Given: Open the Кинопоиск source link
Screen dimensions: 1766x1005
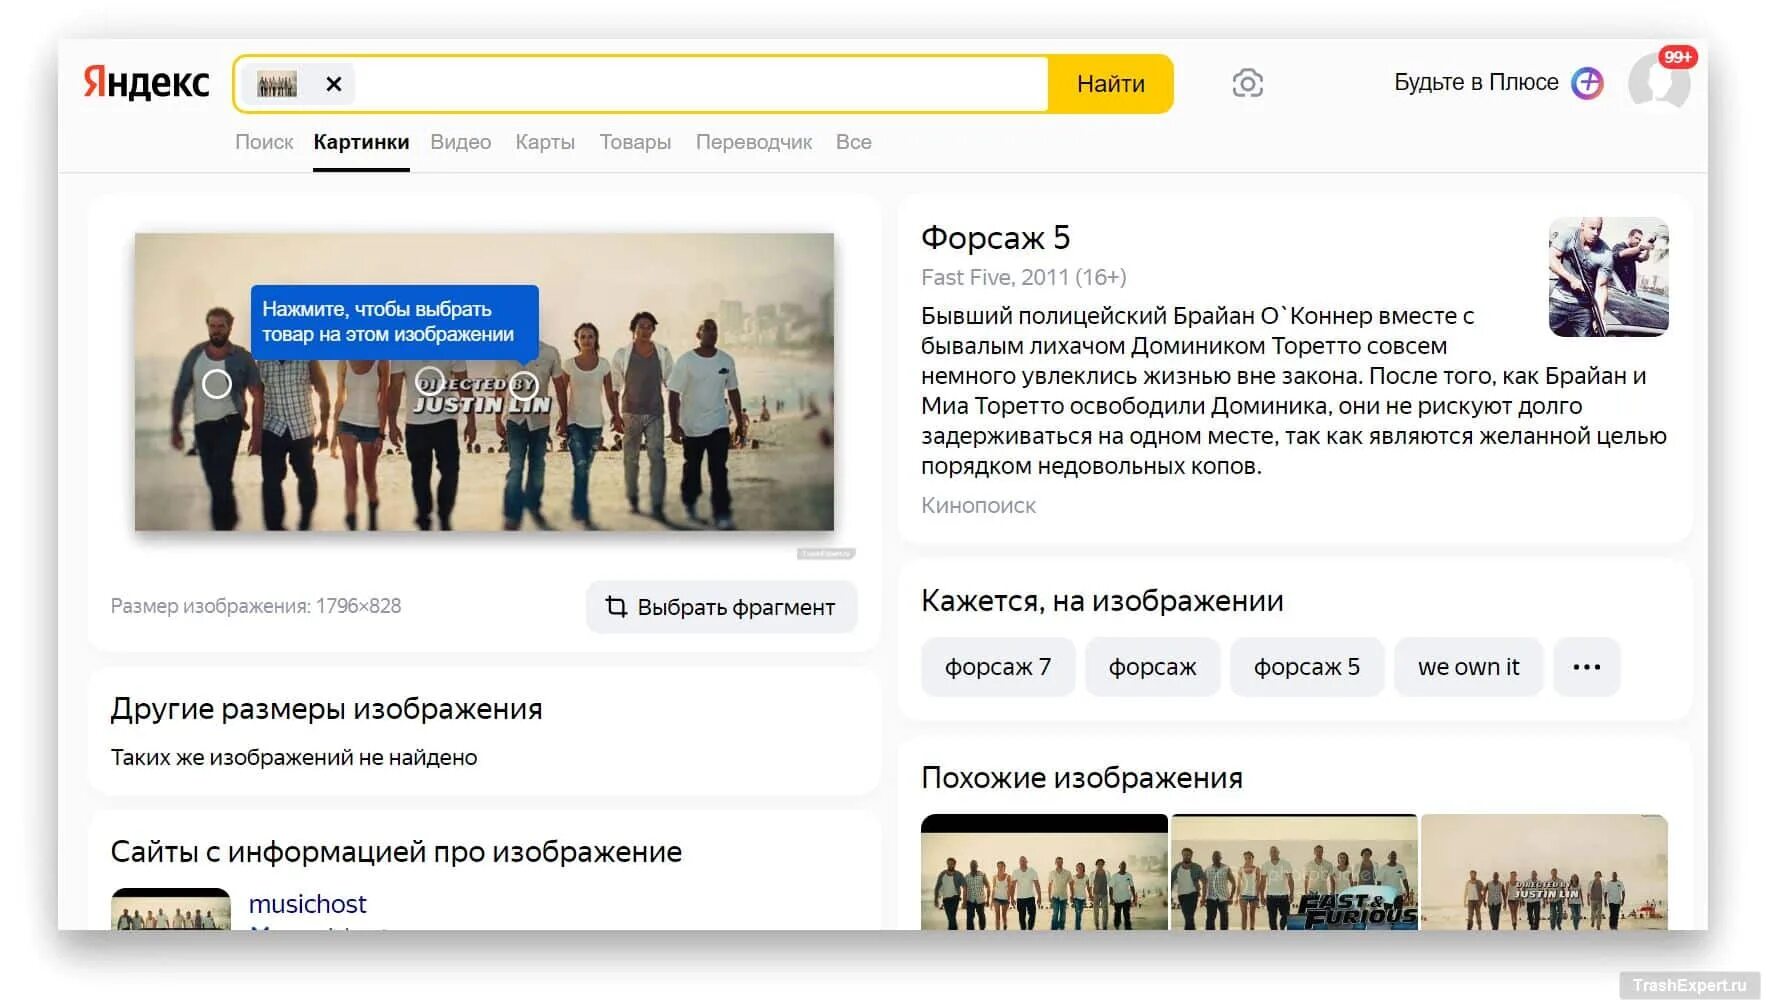Looking at the screenshot, I should coord(978,506).
